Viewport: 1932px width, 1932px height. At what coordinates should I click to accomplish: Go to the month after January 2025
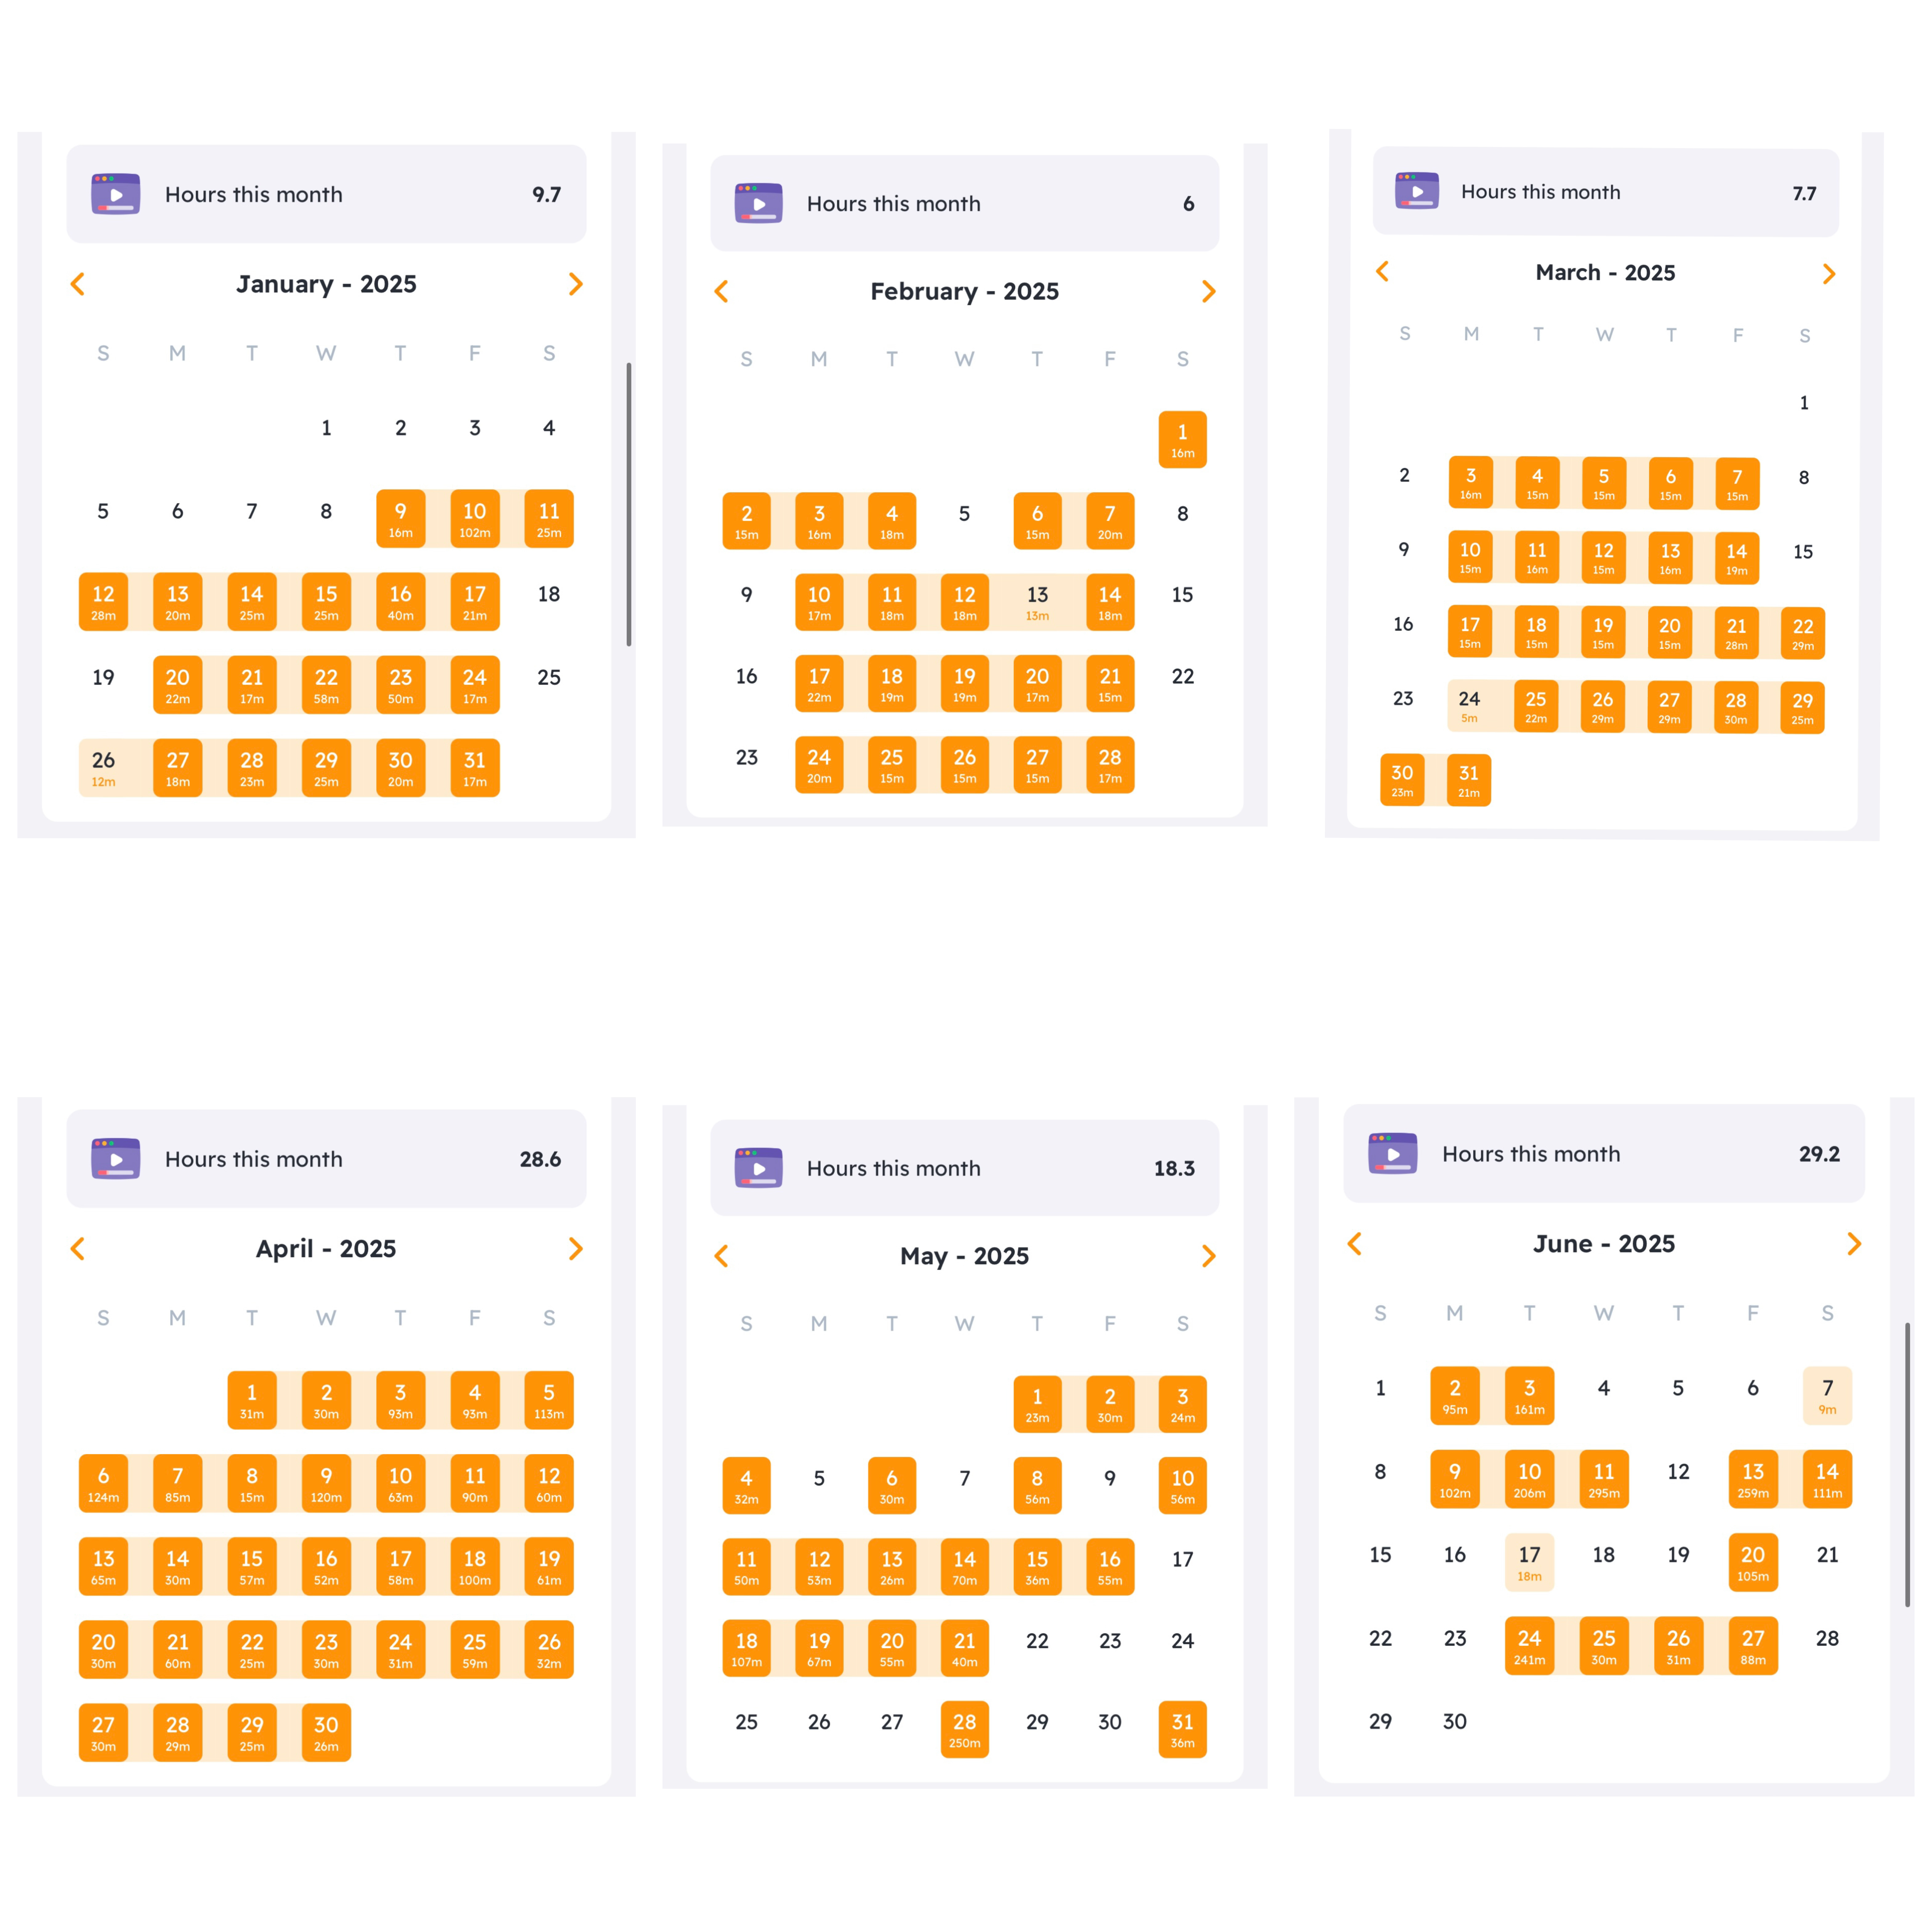(x=575, y=284)
